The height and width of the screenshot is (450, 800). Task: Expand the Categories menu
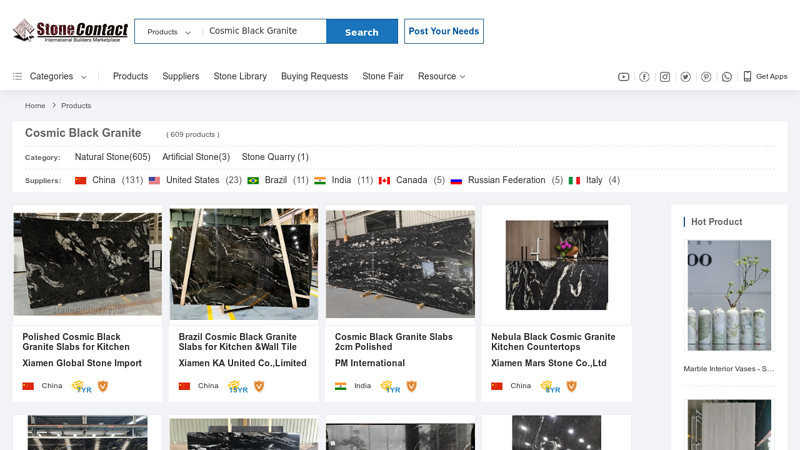[50, 76]
